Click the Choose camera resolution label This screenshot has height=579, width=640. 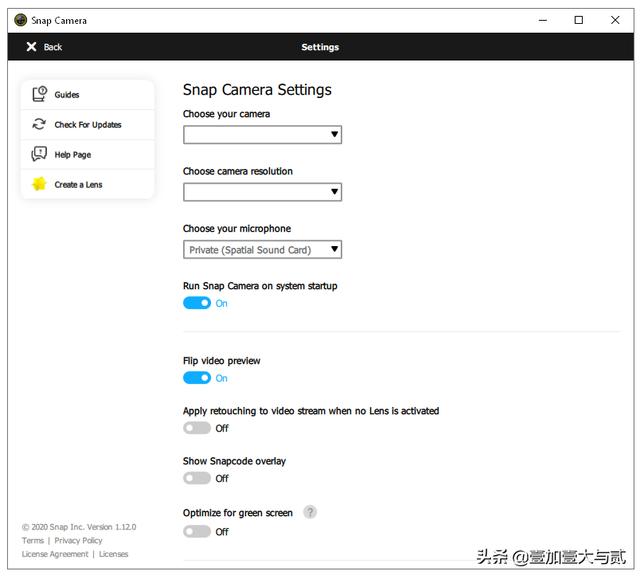pos(238,171)
